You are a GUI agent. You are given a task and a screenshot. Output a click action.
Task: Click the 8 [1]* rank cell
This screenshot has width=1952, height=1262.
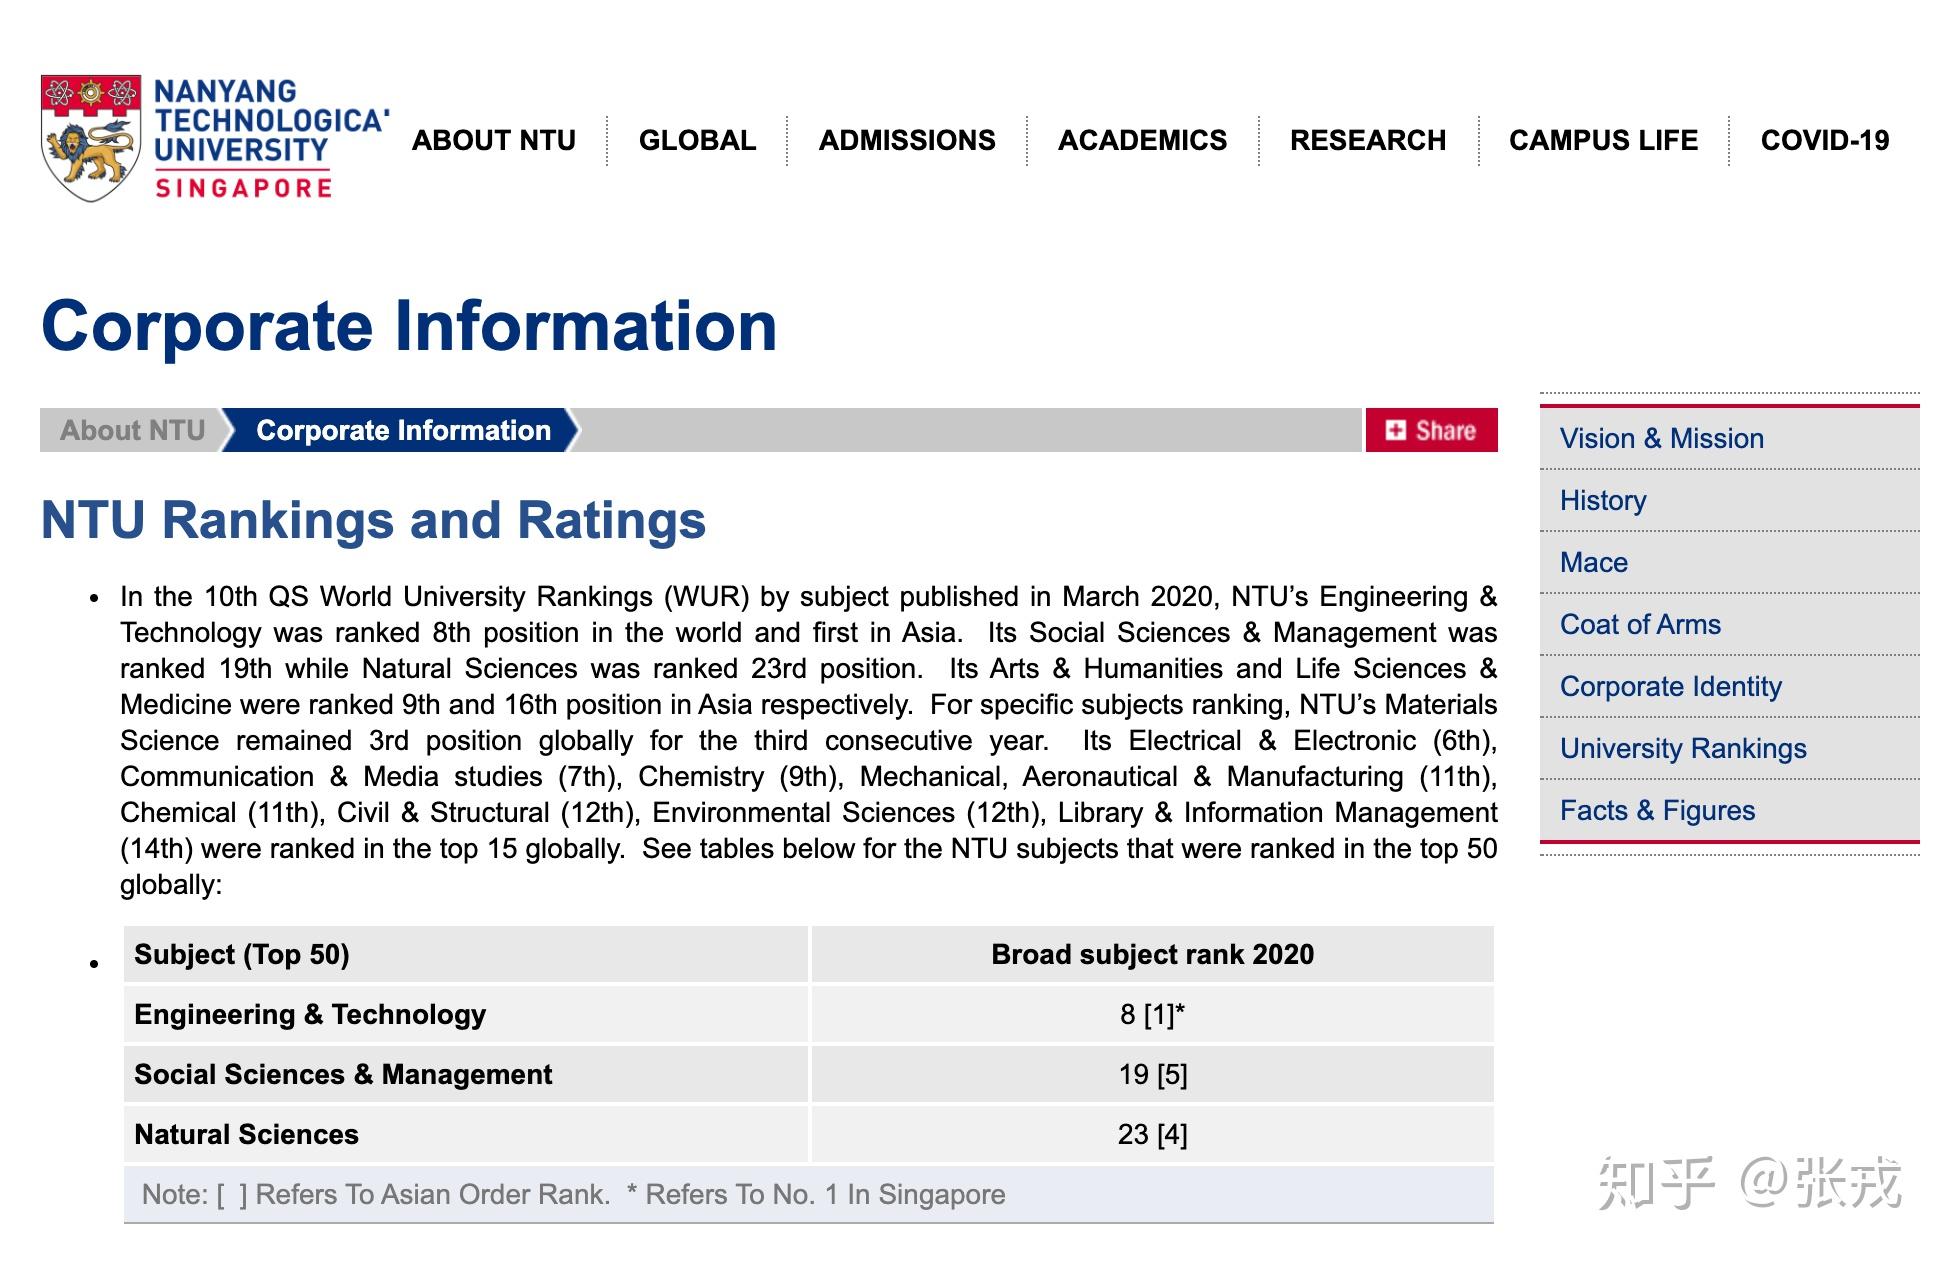[x=1152, y=1014]
